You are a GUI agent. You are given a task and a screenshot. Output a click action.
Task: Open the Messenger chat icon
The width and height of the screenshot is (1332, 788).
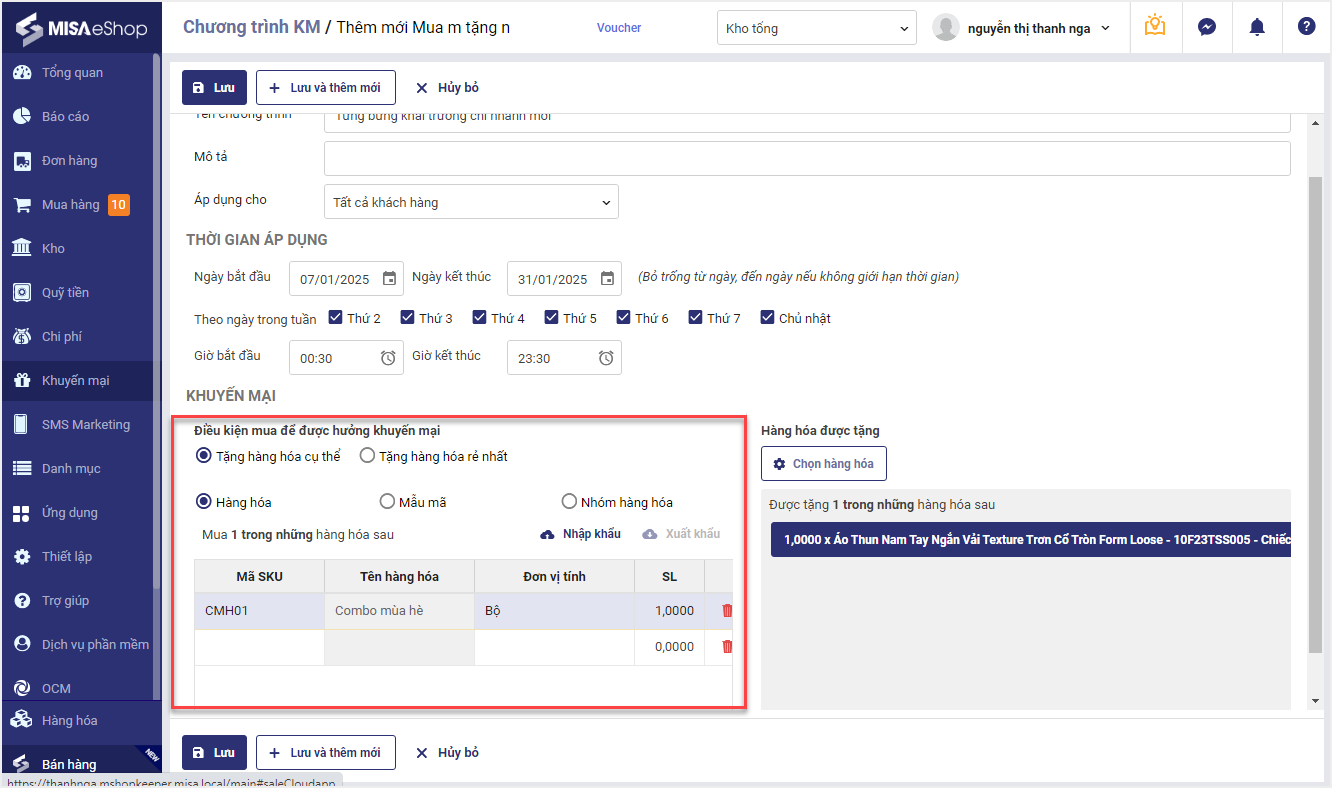point(1207,27)
